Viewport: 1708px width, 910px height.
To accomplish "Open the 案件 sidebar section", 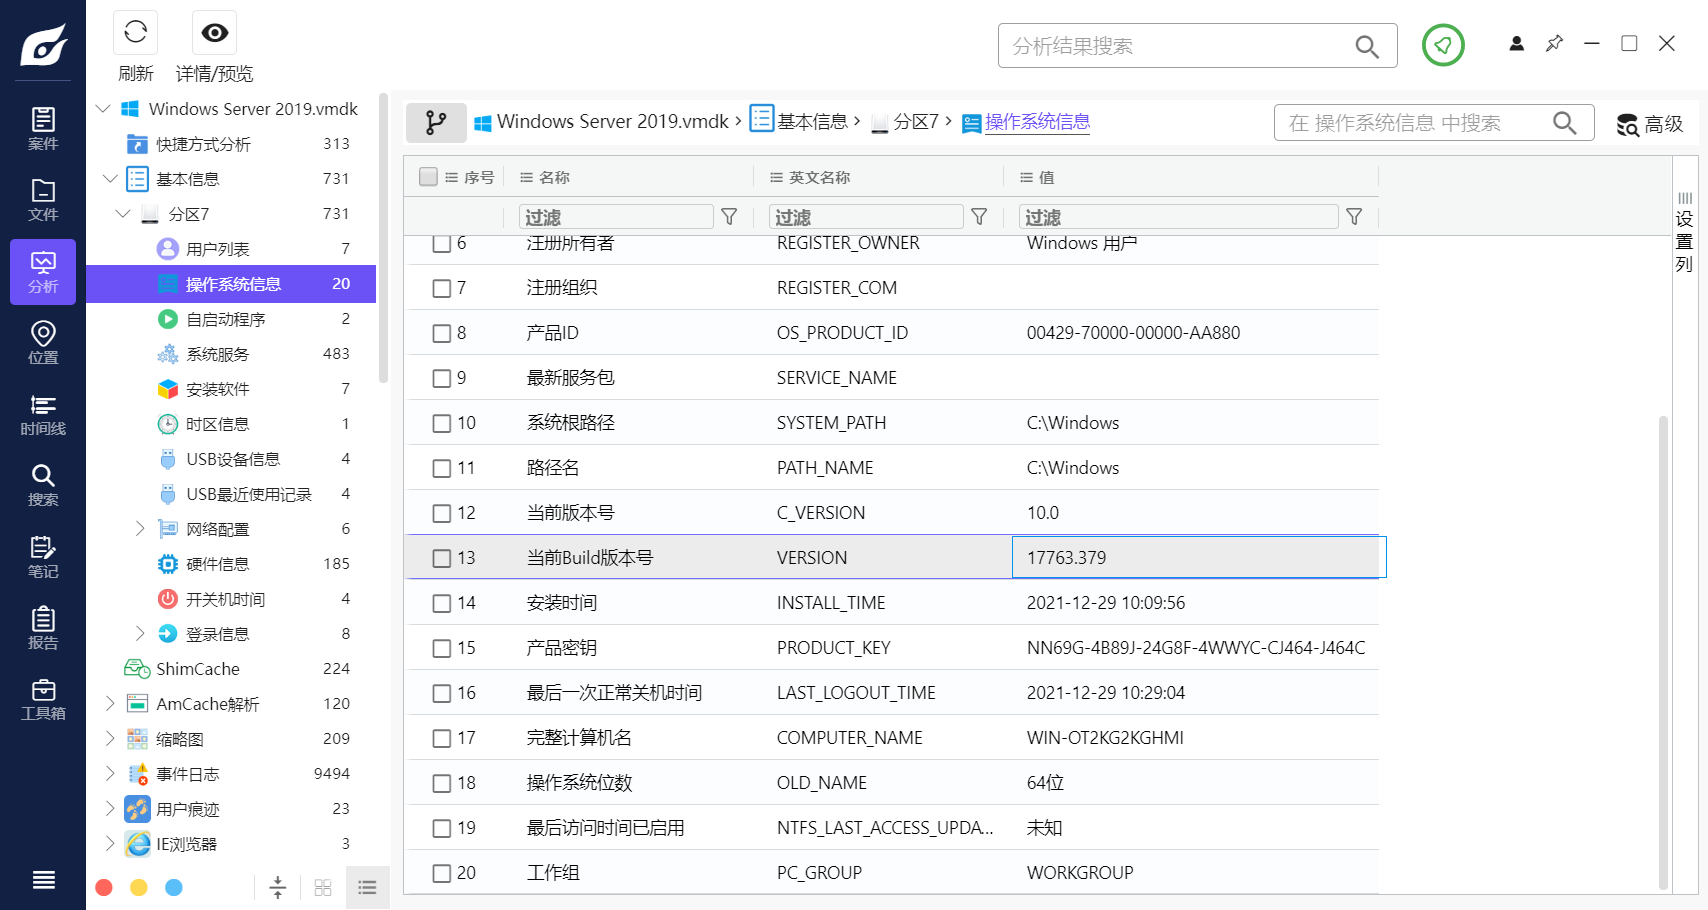I will click(x=43, y=129).
